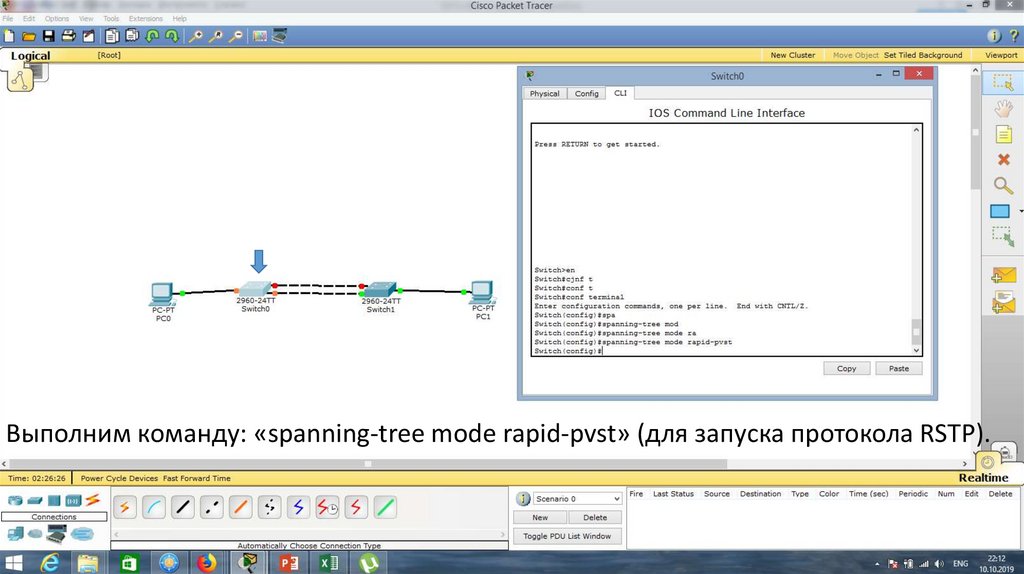The image size is (1024, 574).
Task: Expand the drawing shape tool dropdown arrow
Action: click(1020, 212)
